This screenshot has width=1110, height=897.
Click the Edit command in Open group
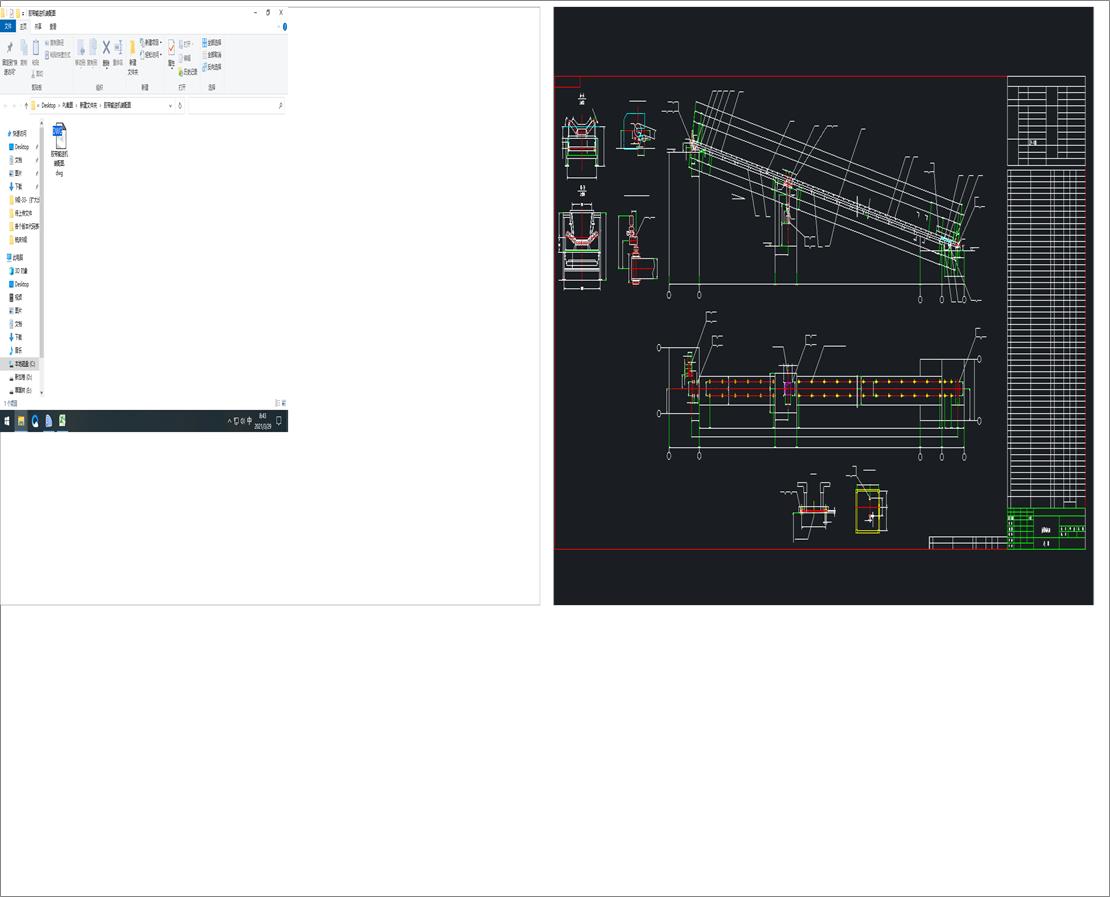(184, 58)
